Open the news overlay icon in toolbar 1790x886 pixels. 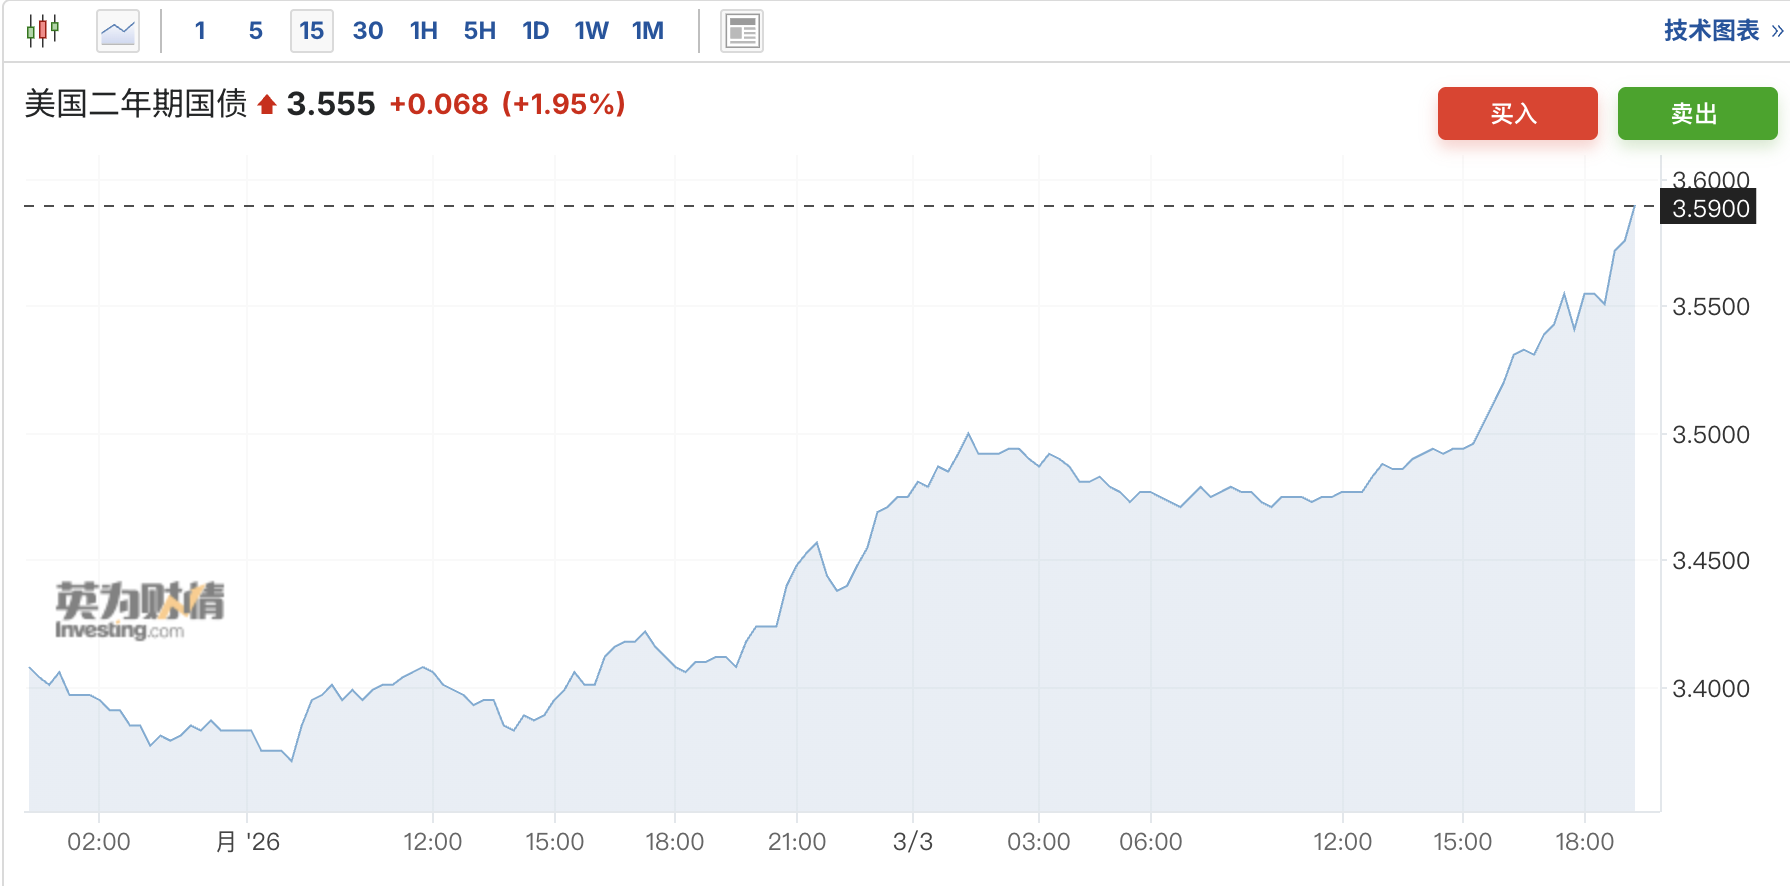(742, 31)
